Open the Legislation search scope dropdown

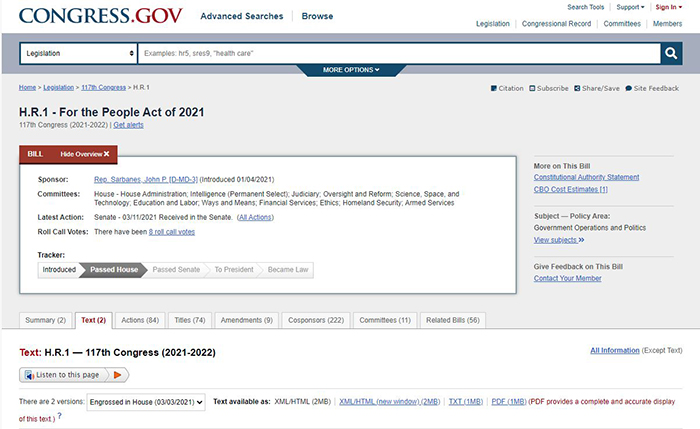click(x=79, y=53)
